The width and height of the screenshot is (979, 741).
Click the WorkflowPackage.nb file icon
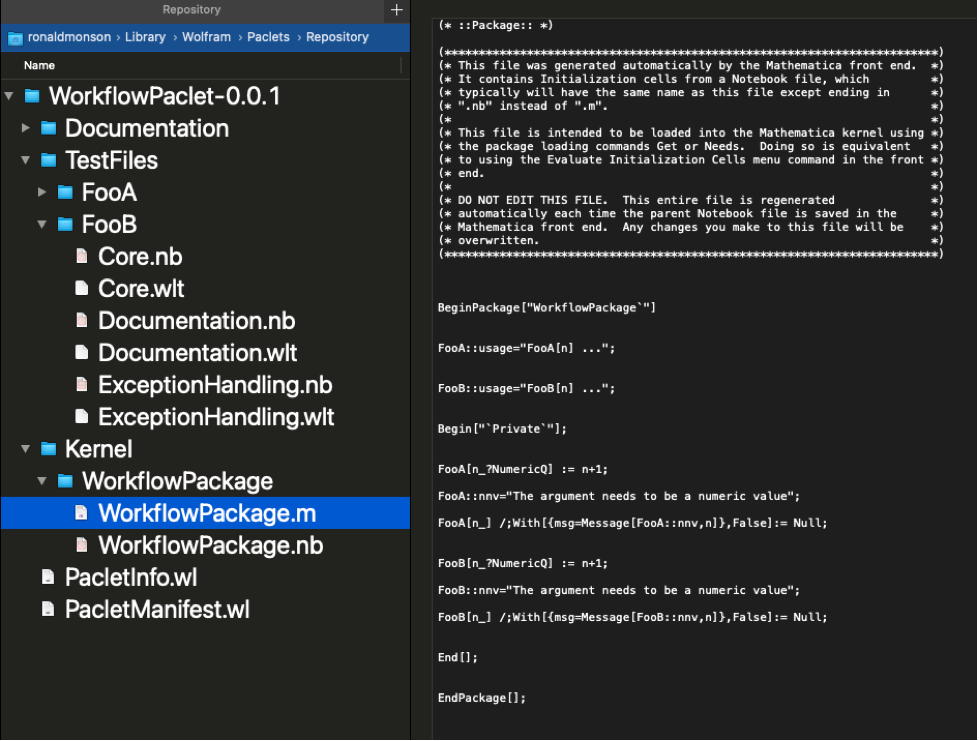[x=82, y=545]
